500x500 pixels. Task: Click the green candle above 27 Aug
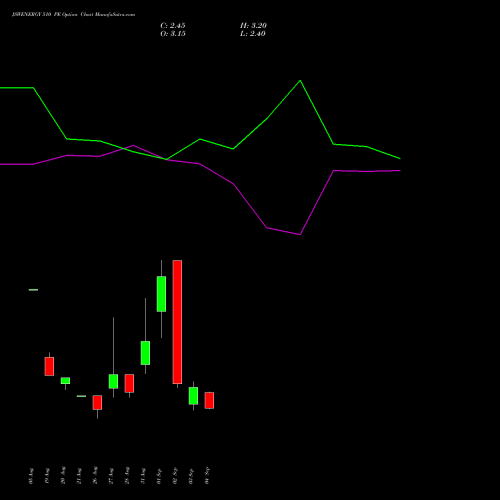113,381
